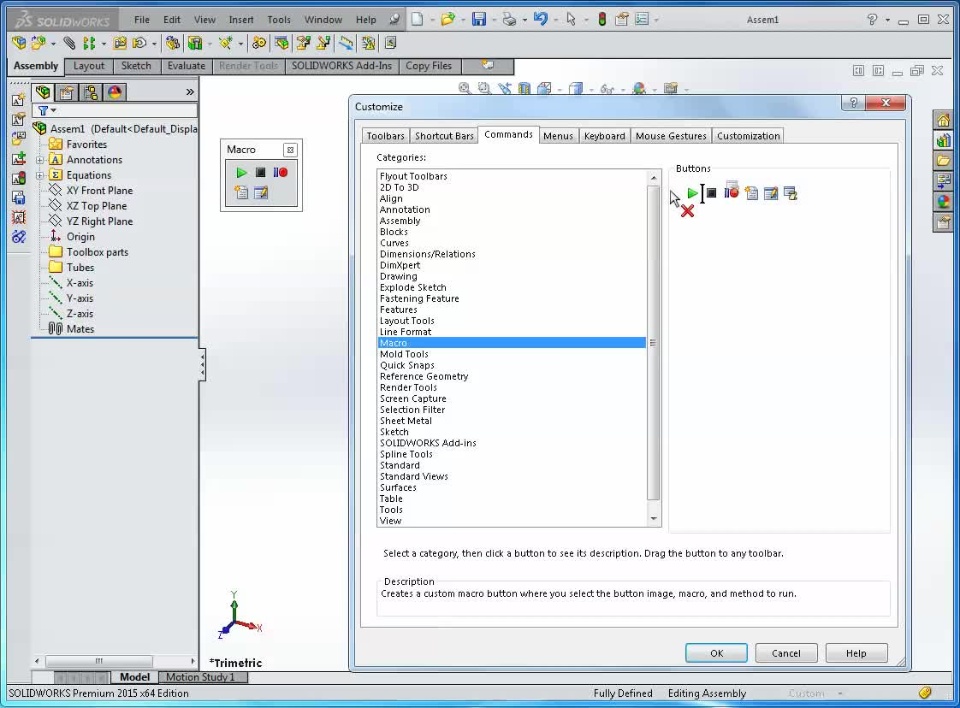This screenshot has height=708, width=960.
Task: Click Cancel in the Customize dialog
Action: 786,653
